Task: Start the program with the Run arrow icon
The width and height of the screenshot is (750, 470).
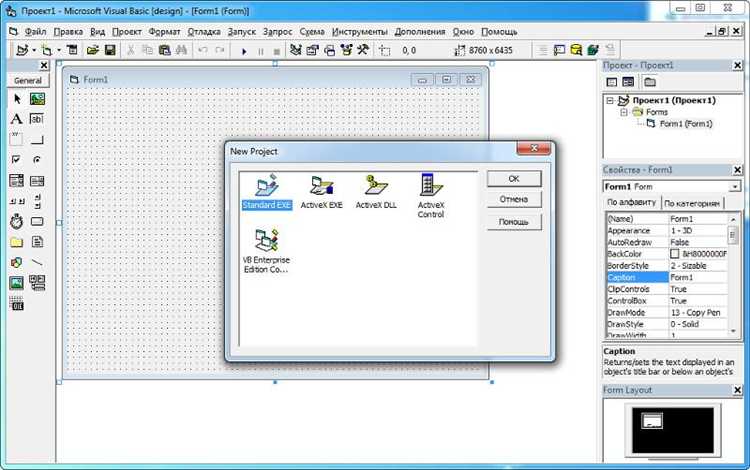Action: coord(244,51)
